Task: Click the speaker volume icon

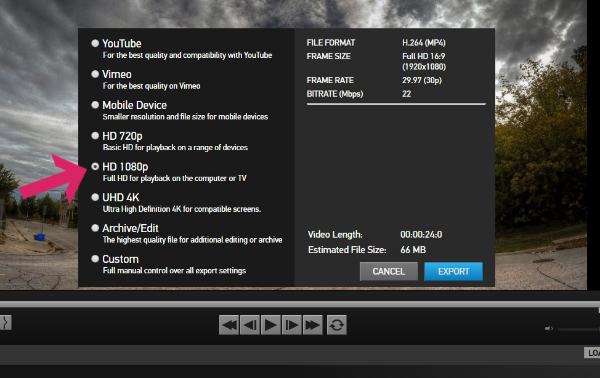Action: [549, 328]
